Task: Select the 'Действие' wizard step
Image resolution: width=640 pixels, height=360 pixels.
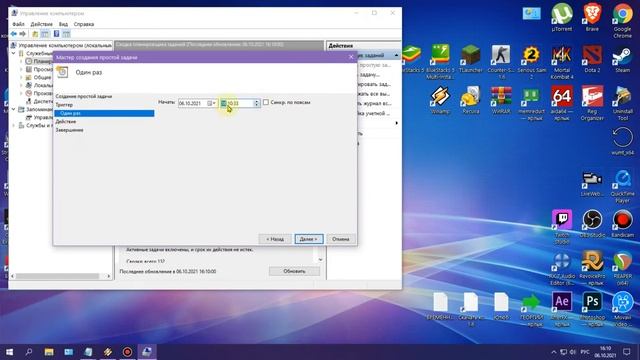Action: click(x=66, y=122)
